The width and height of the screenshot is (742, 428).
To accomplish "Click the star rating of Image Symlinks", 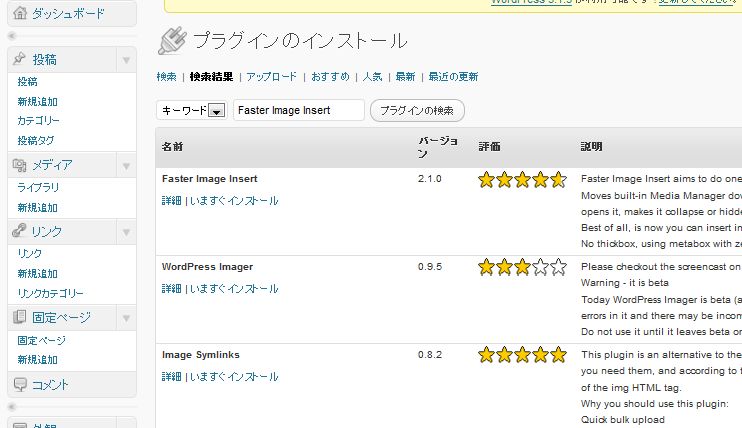I will [x=522, y=355].
